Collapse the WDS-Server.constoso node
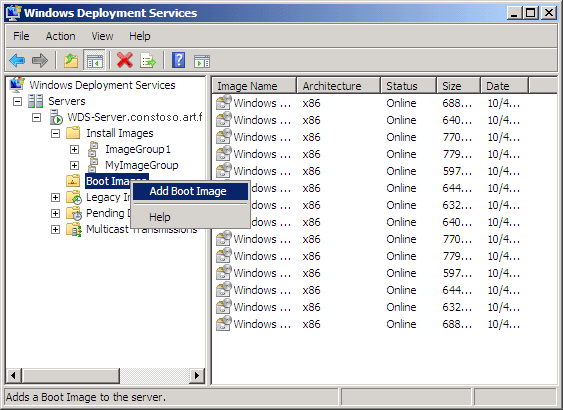Image resolution: width=563 pixels, height=410 pixels. [36, 117]
